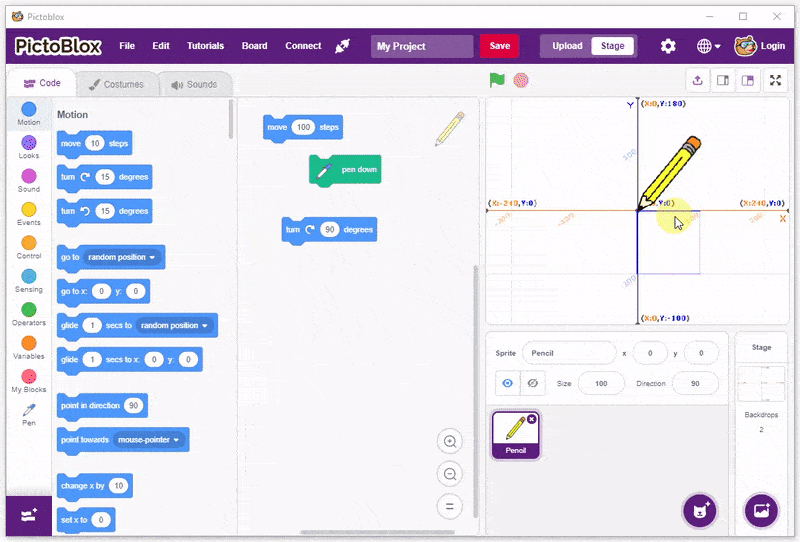
Task: Click the sprite name field Pencil
Action: pos(569,353)
